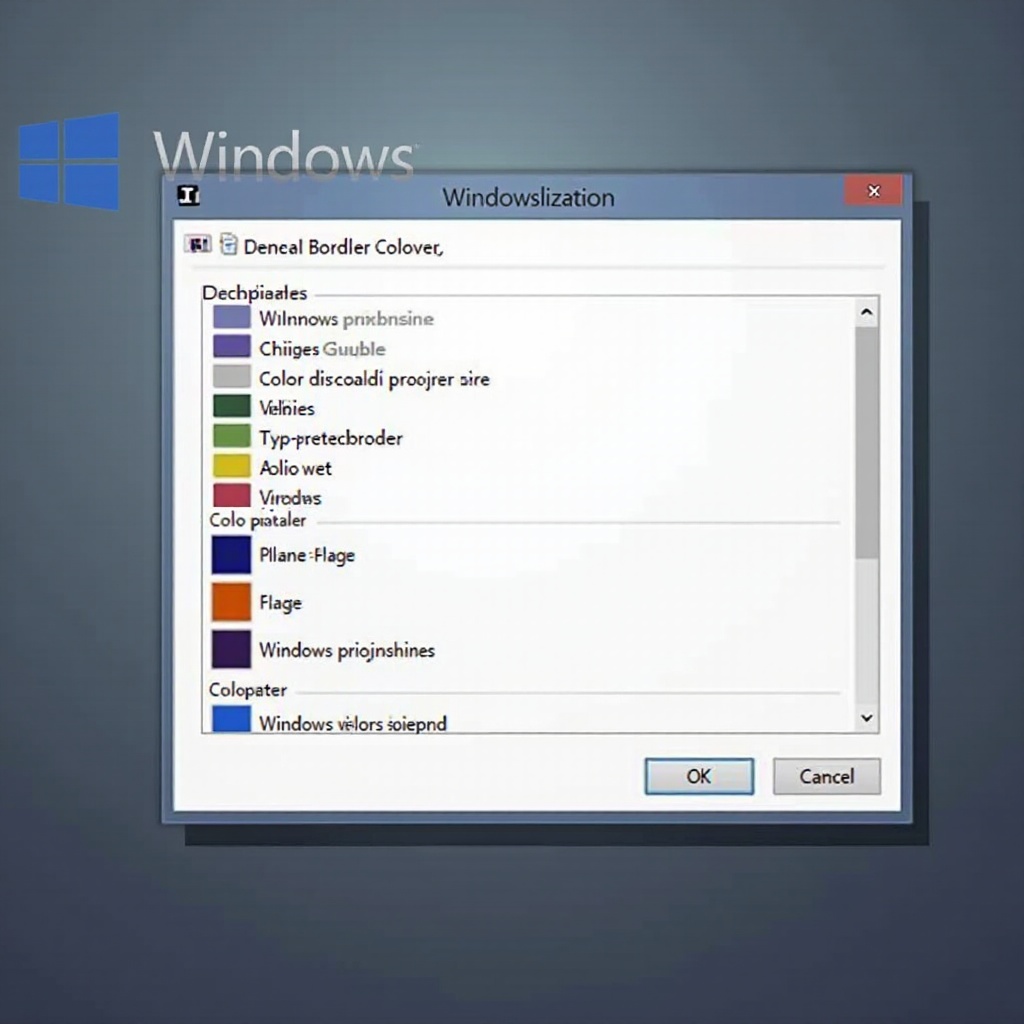Click the title bar system icon
The height and width of the screenshot is (1024, 1024).
pyautogui.click(x=188, y=196)
